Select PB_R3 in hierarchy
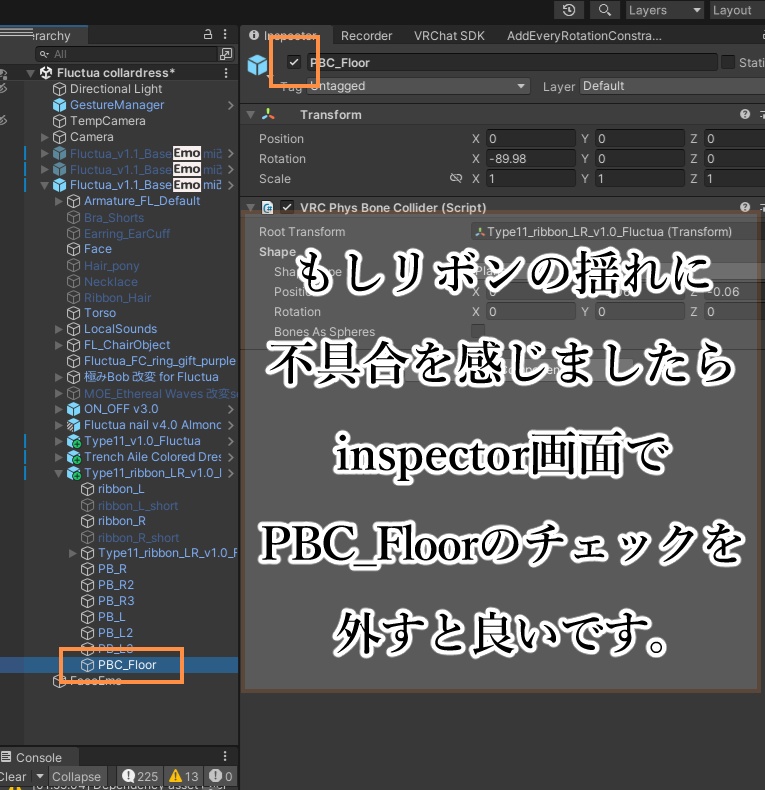The image size is (765, 790). point(116,601)
